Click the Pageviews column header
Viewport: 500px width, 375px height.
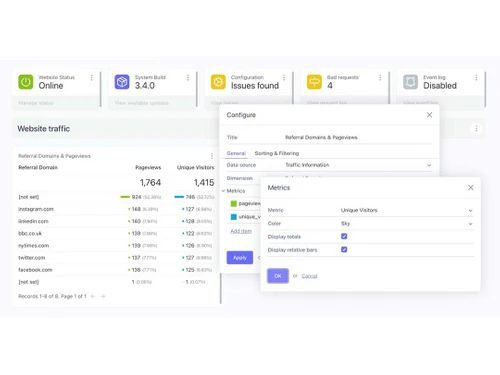[148, 167]
